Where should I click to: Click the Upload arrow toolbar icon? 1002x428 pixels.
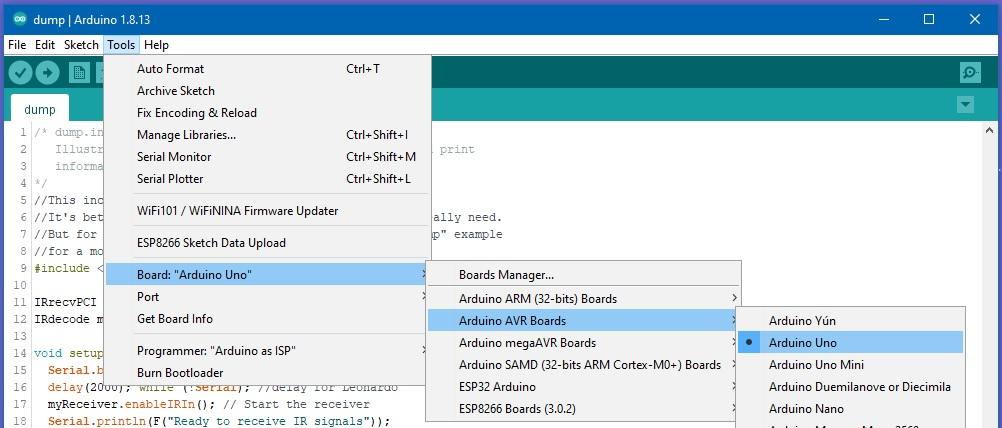pos(47,73)
